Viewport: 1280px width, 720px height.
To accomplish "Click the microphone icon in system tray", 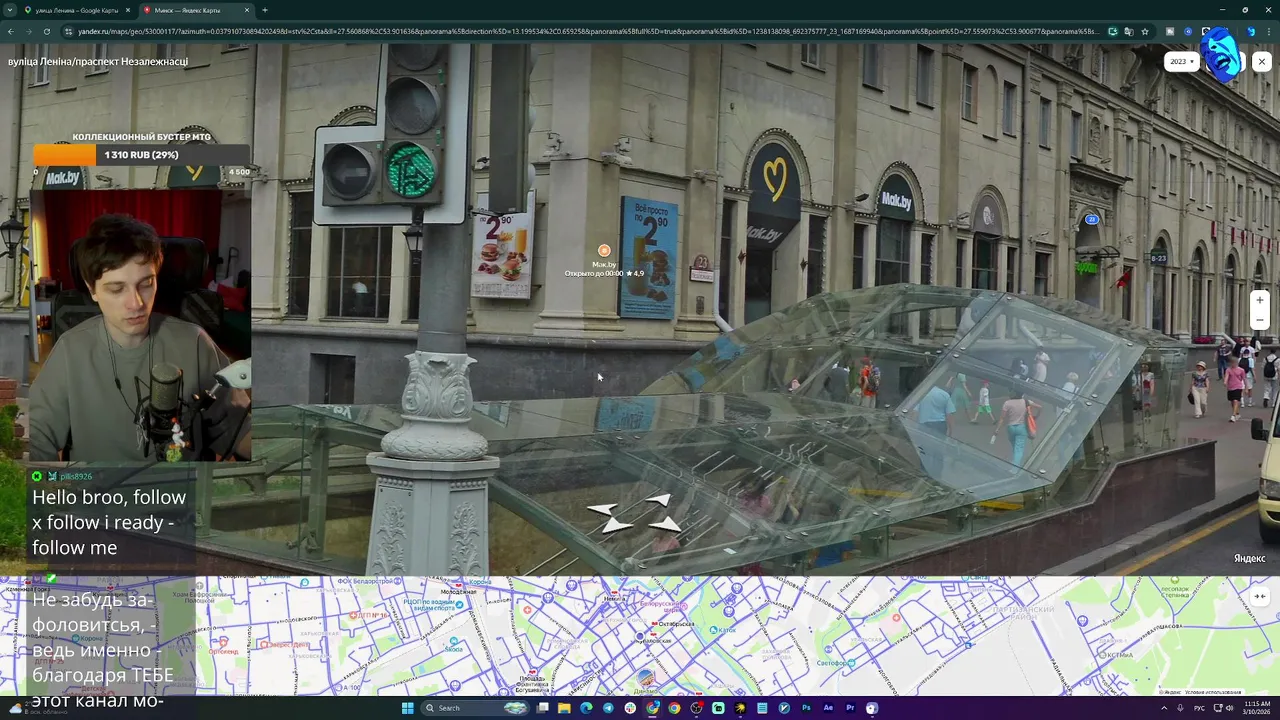I will (1180, 708).
